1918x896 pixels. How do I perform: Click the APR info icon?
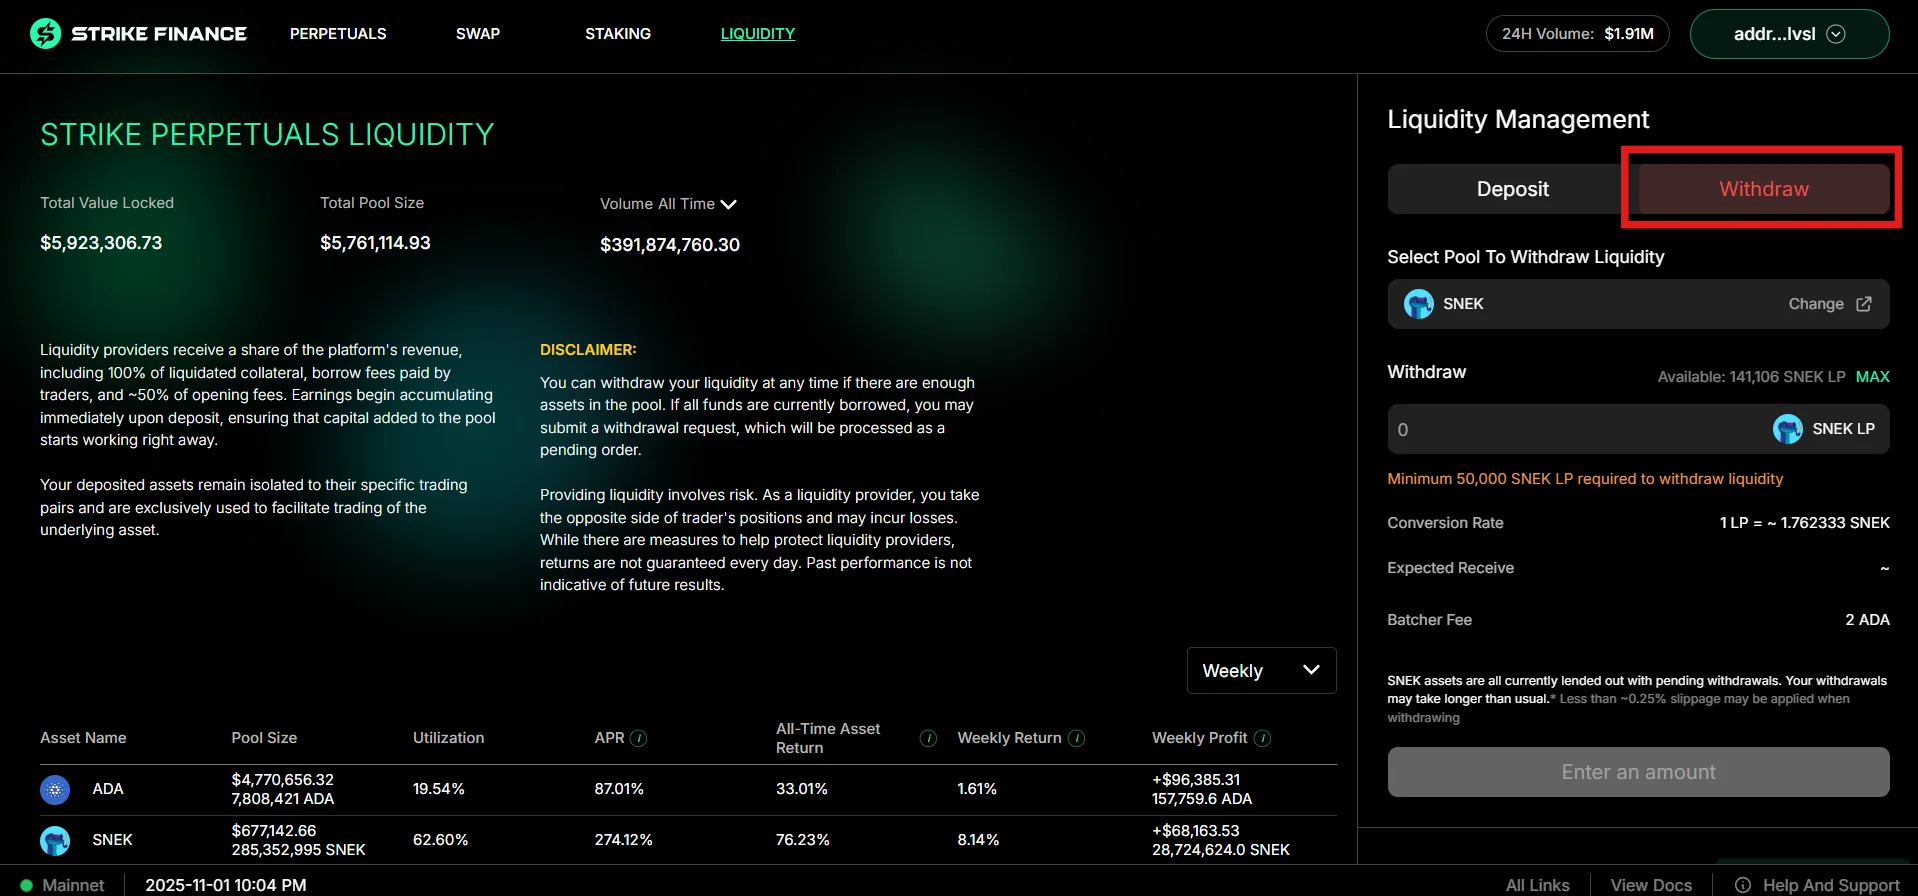tap(639, 738)
